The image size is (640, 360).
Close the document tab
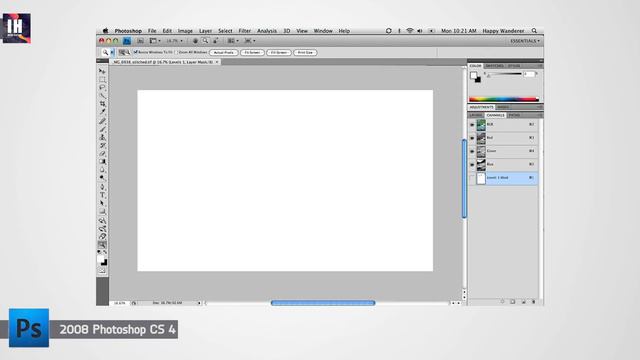(217, 62)
